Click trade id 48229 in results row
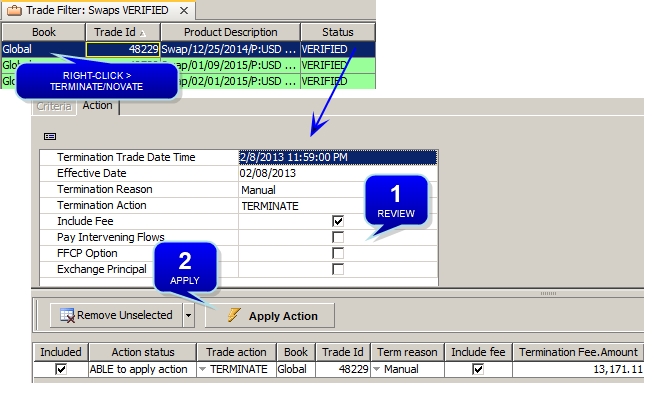This screenshot has height=393, width=654. tap(343, 369)
